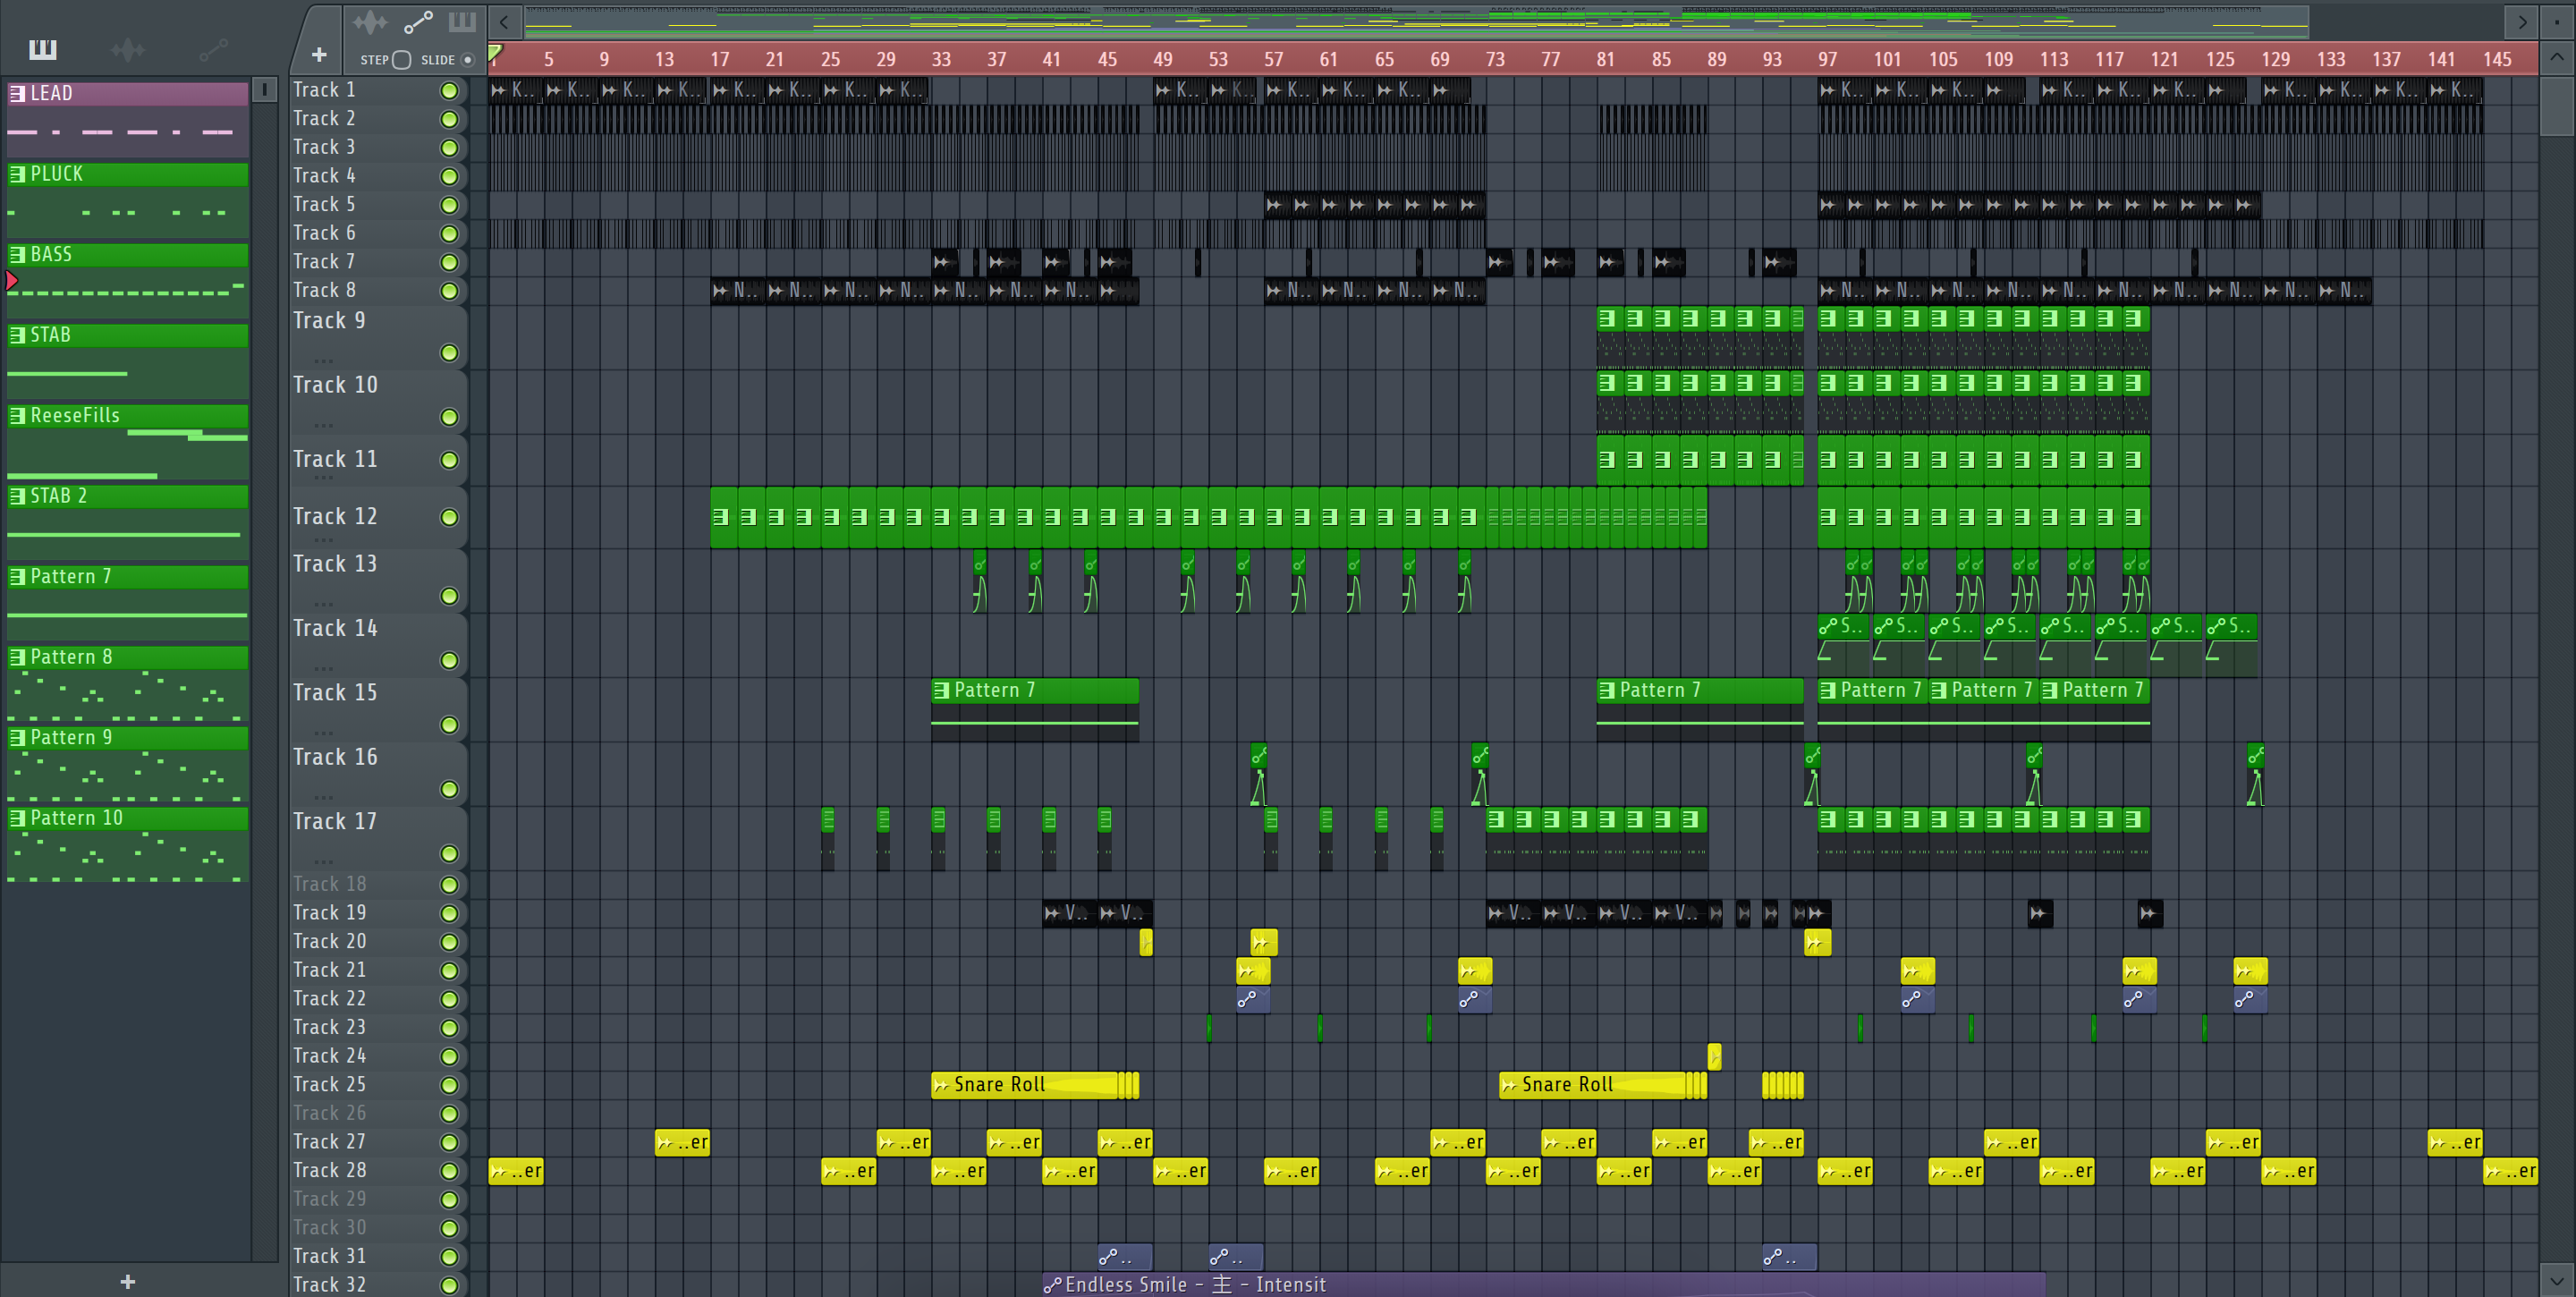Viewport: 2576px width, 1297px height.
Task: Click the small button right of LEAD
Action: click(x=264, y=90)
